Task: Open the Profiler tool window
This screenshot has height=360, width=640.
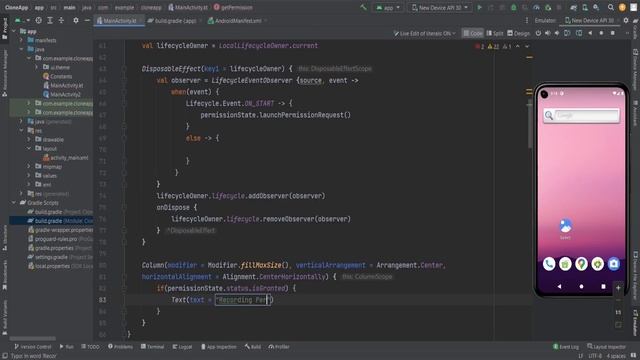Action: coord(279,347)
